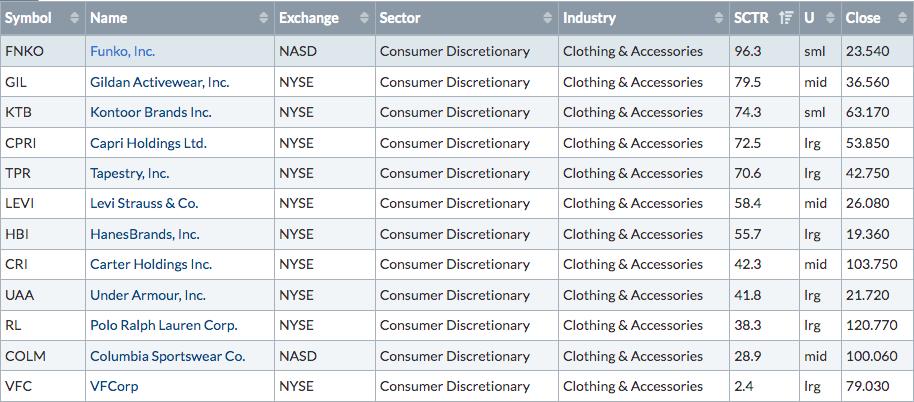
Task: Open Levi Strauss & Co. page
Action: [144, 203]
